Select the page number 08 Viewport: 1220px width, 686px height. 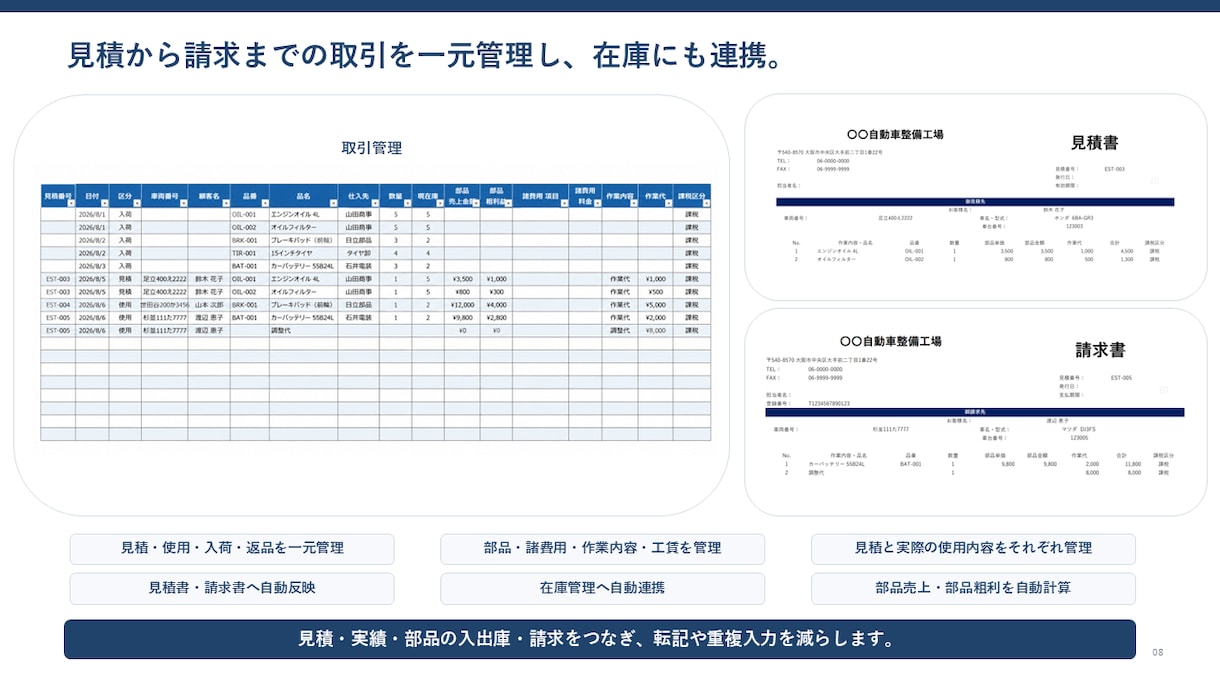(1158, 652)
